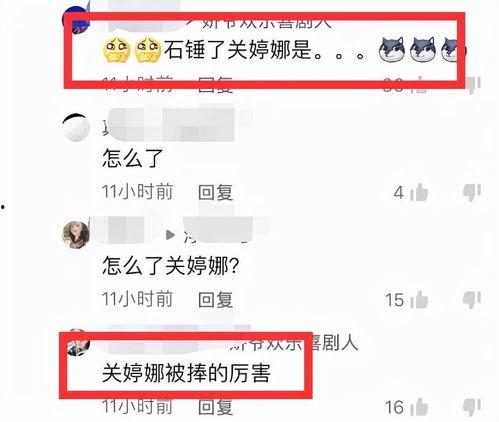Like the comment "怎么了关婷娜?"
The height and width of the screenshot is (422, 499).
[x=419, y=299]
